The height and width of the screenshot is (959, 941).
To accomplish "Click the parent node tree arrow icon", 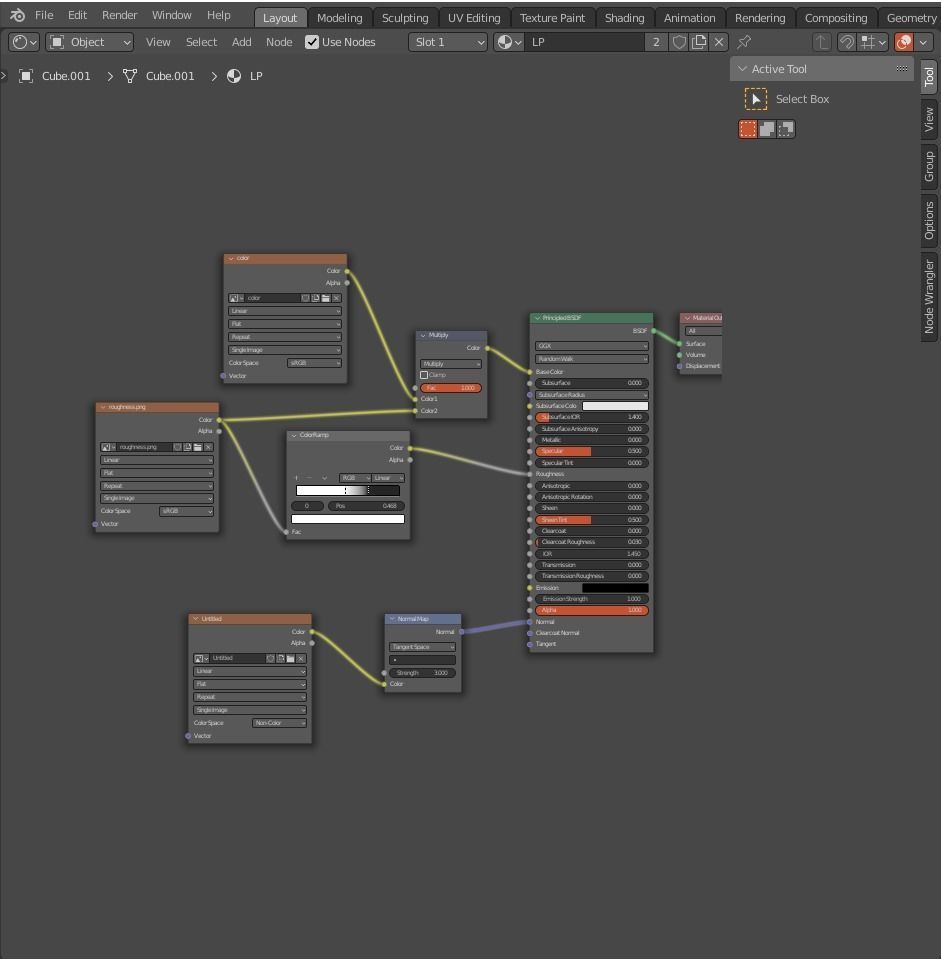I will [822, 42].
